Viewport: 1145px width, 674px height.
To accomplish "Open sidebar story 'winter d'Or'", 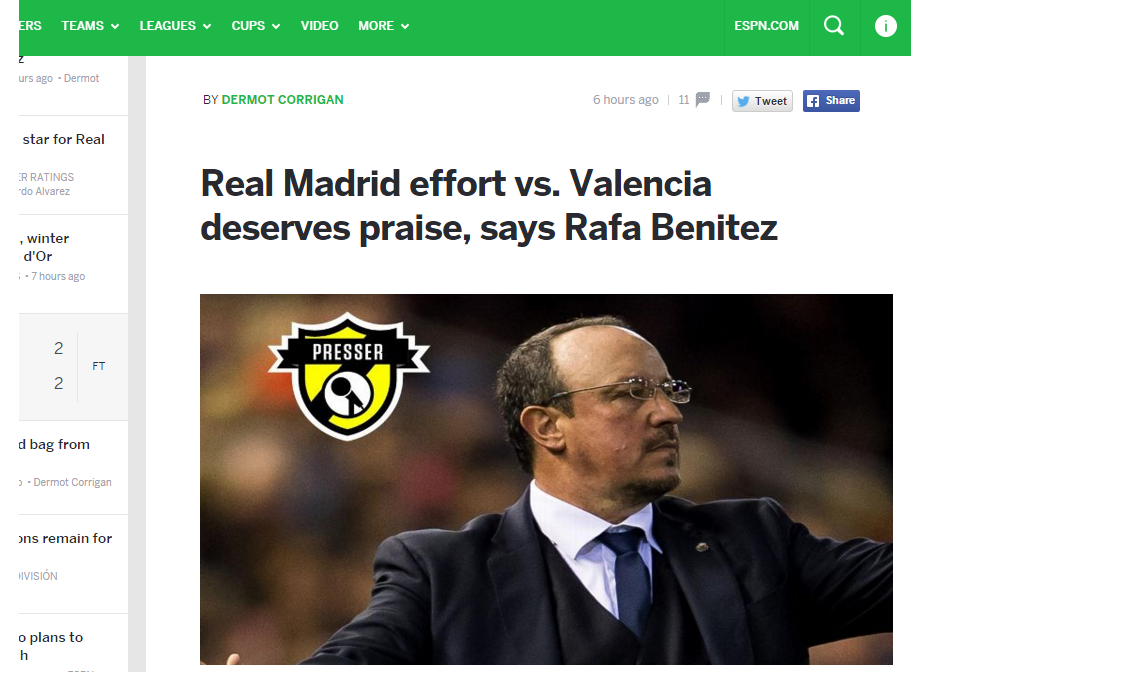I will pyautogui.click(x=45, y=247).
